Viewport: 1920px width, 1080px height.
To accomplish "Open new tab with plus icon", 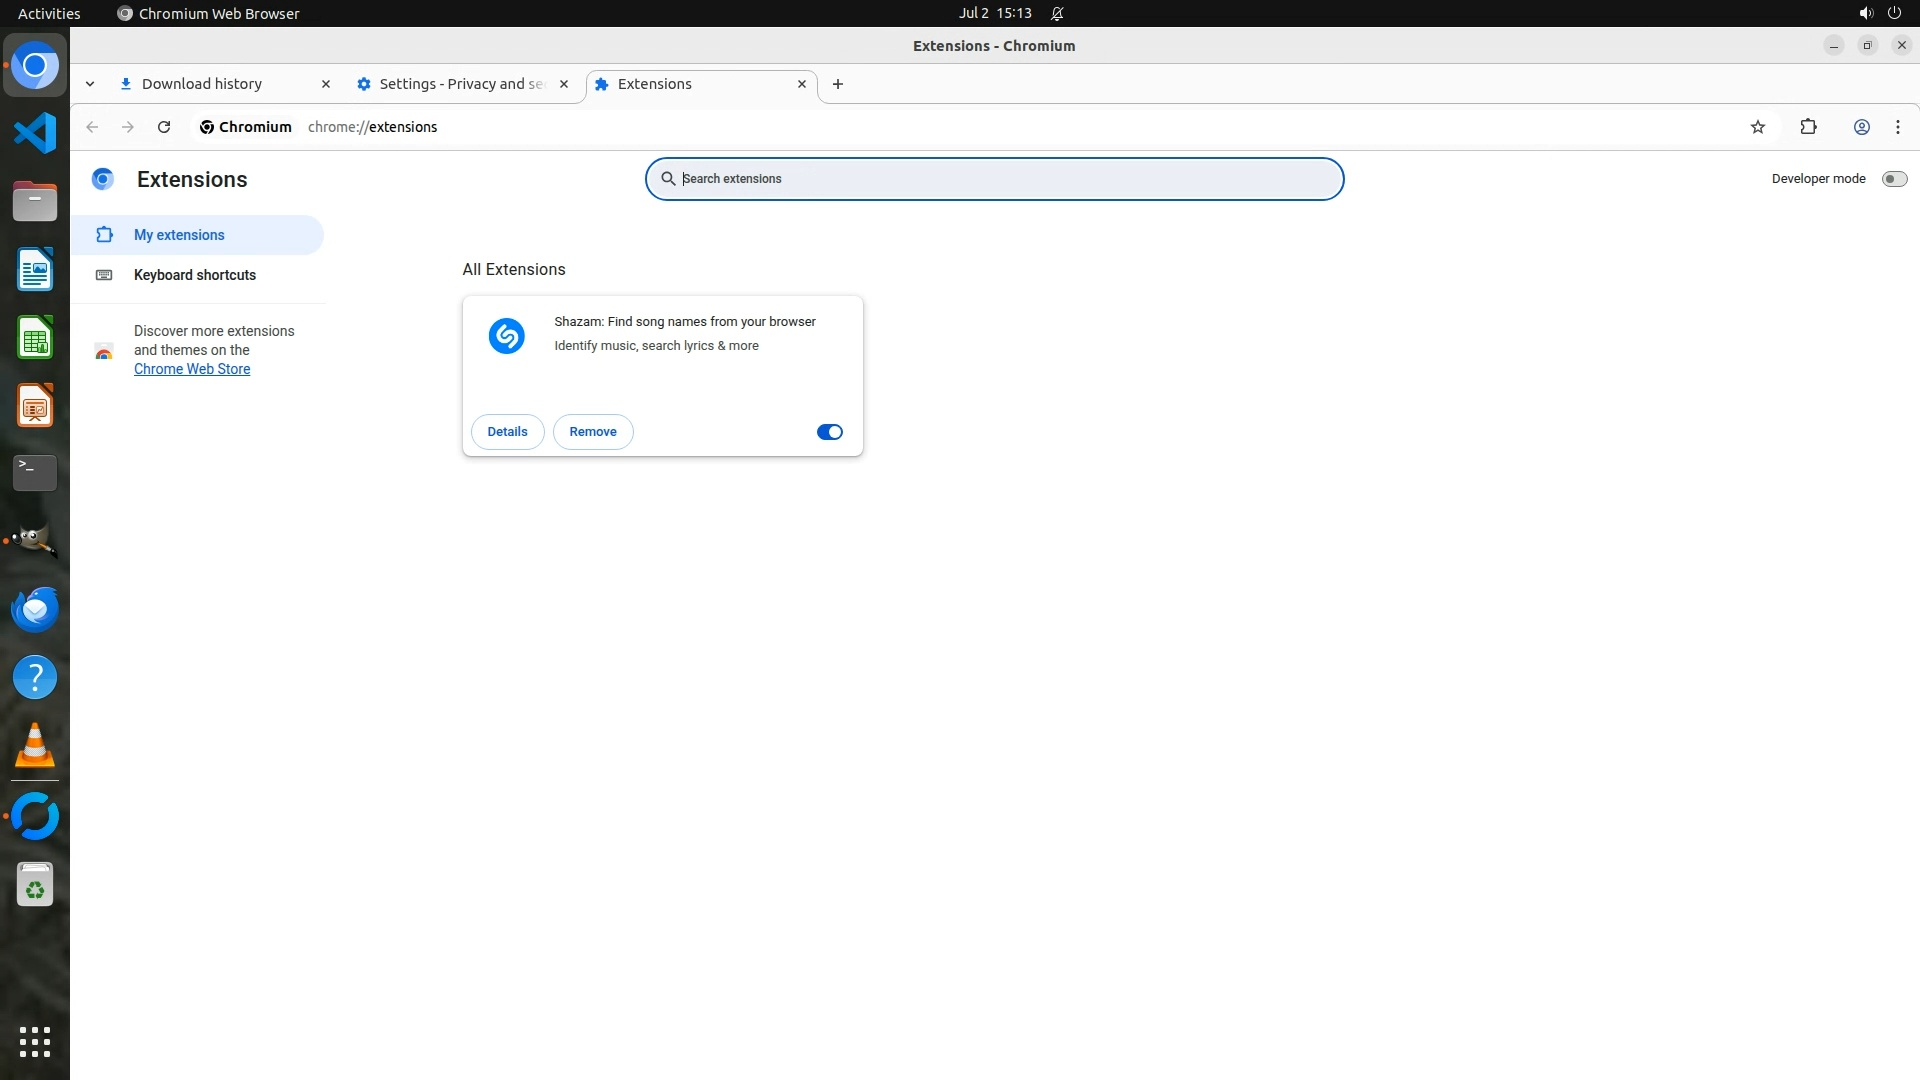I will [x=838, y=84].
